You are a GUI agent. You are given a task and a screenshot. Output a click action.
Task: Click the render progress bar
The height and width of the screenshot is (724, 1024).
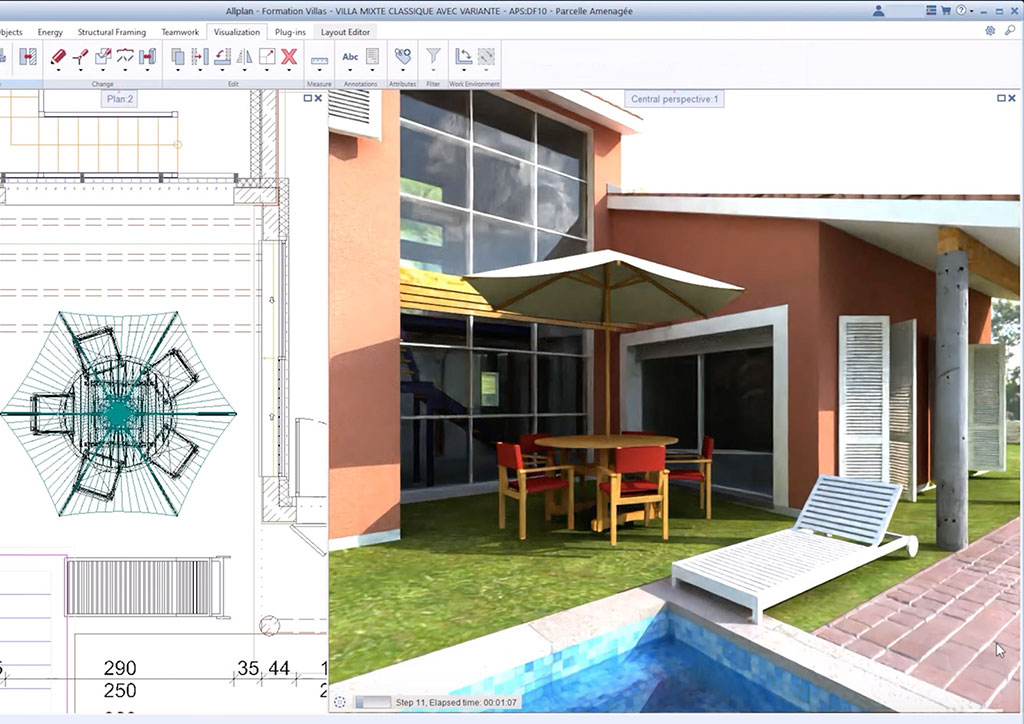coord(374,703)
